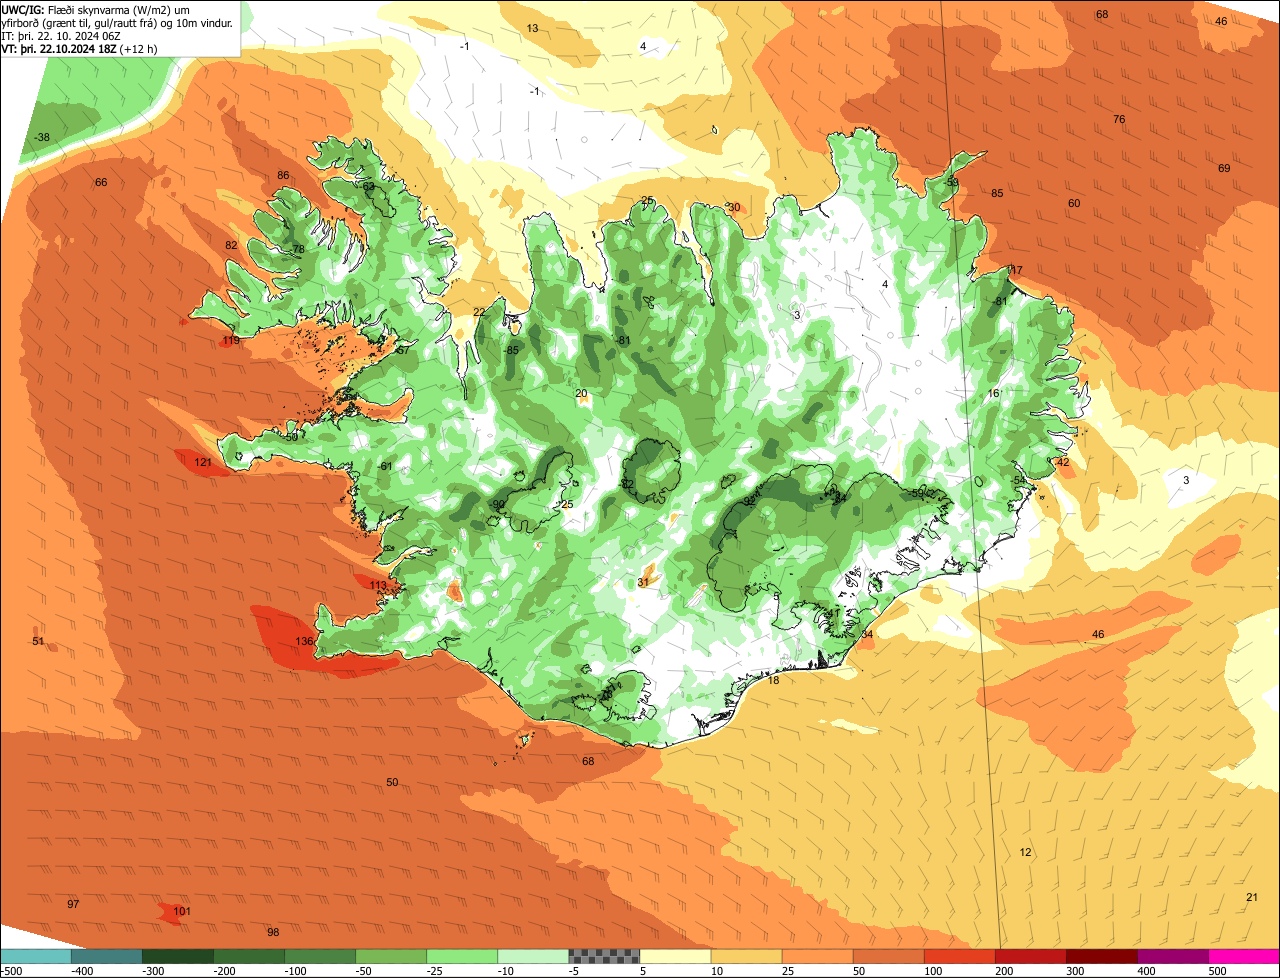The image size is (1280, 978).
Task: Click the map value 97 in the ocean
Action: (x=73, y=904)
